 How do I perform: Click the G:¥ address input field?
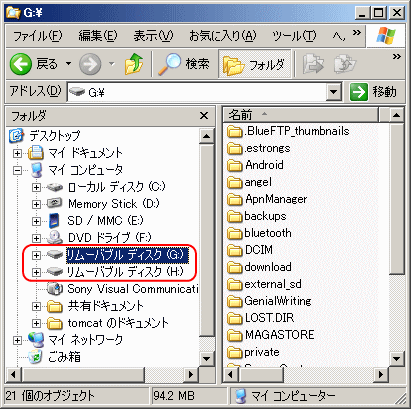(197, 92)
